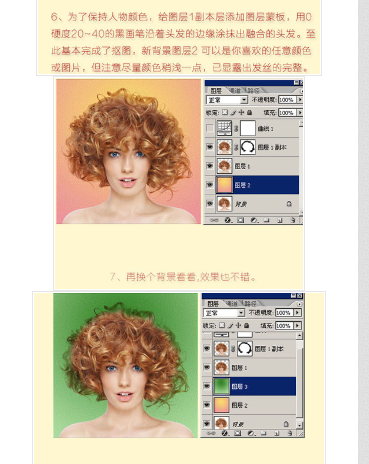Image resolution: width=369 pixels, height=464 pixels.
Task: Toggle image-pixels brush lock in panel with 图层 3 selected
Action: 230,325
